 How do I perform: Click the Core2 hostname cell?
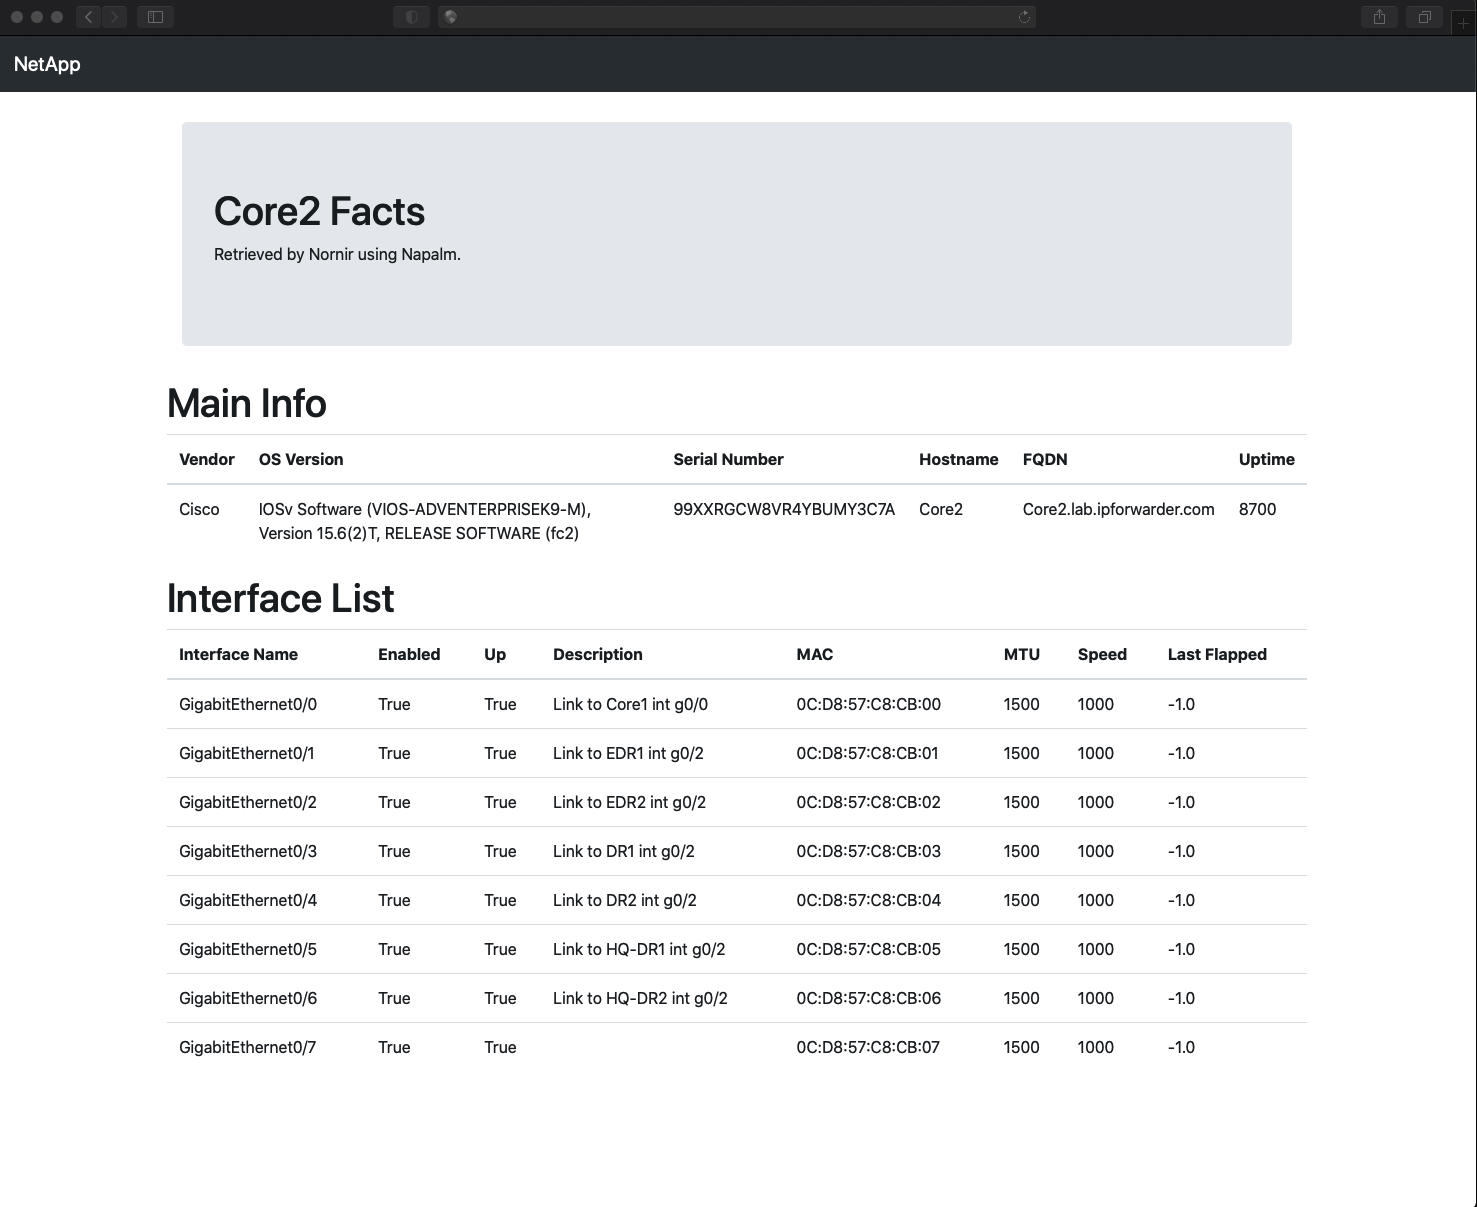pyautogui.click(x=941, y=509)
